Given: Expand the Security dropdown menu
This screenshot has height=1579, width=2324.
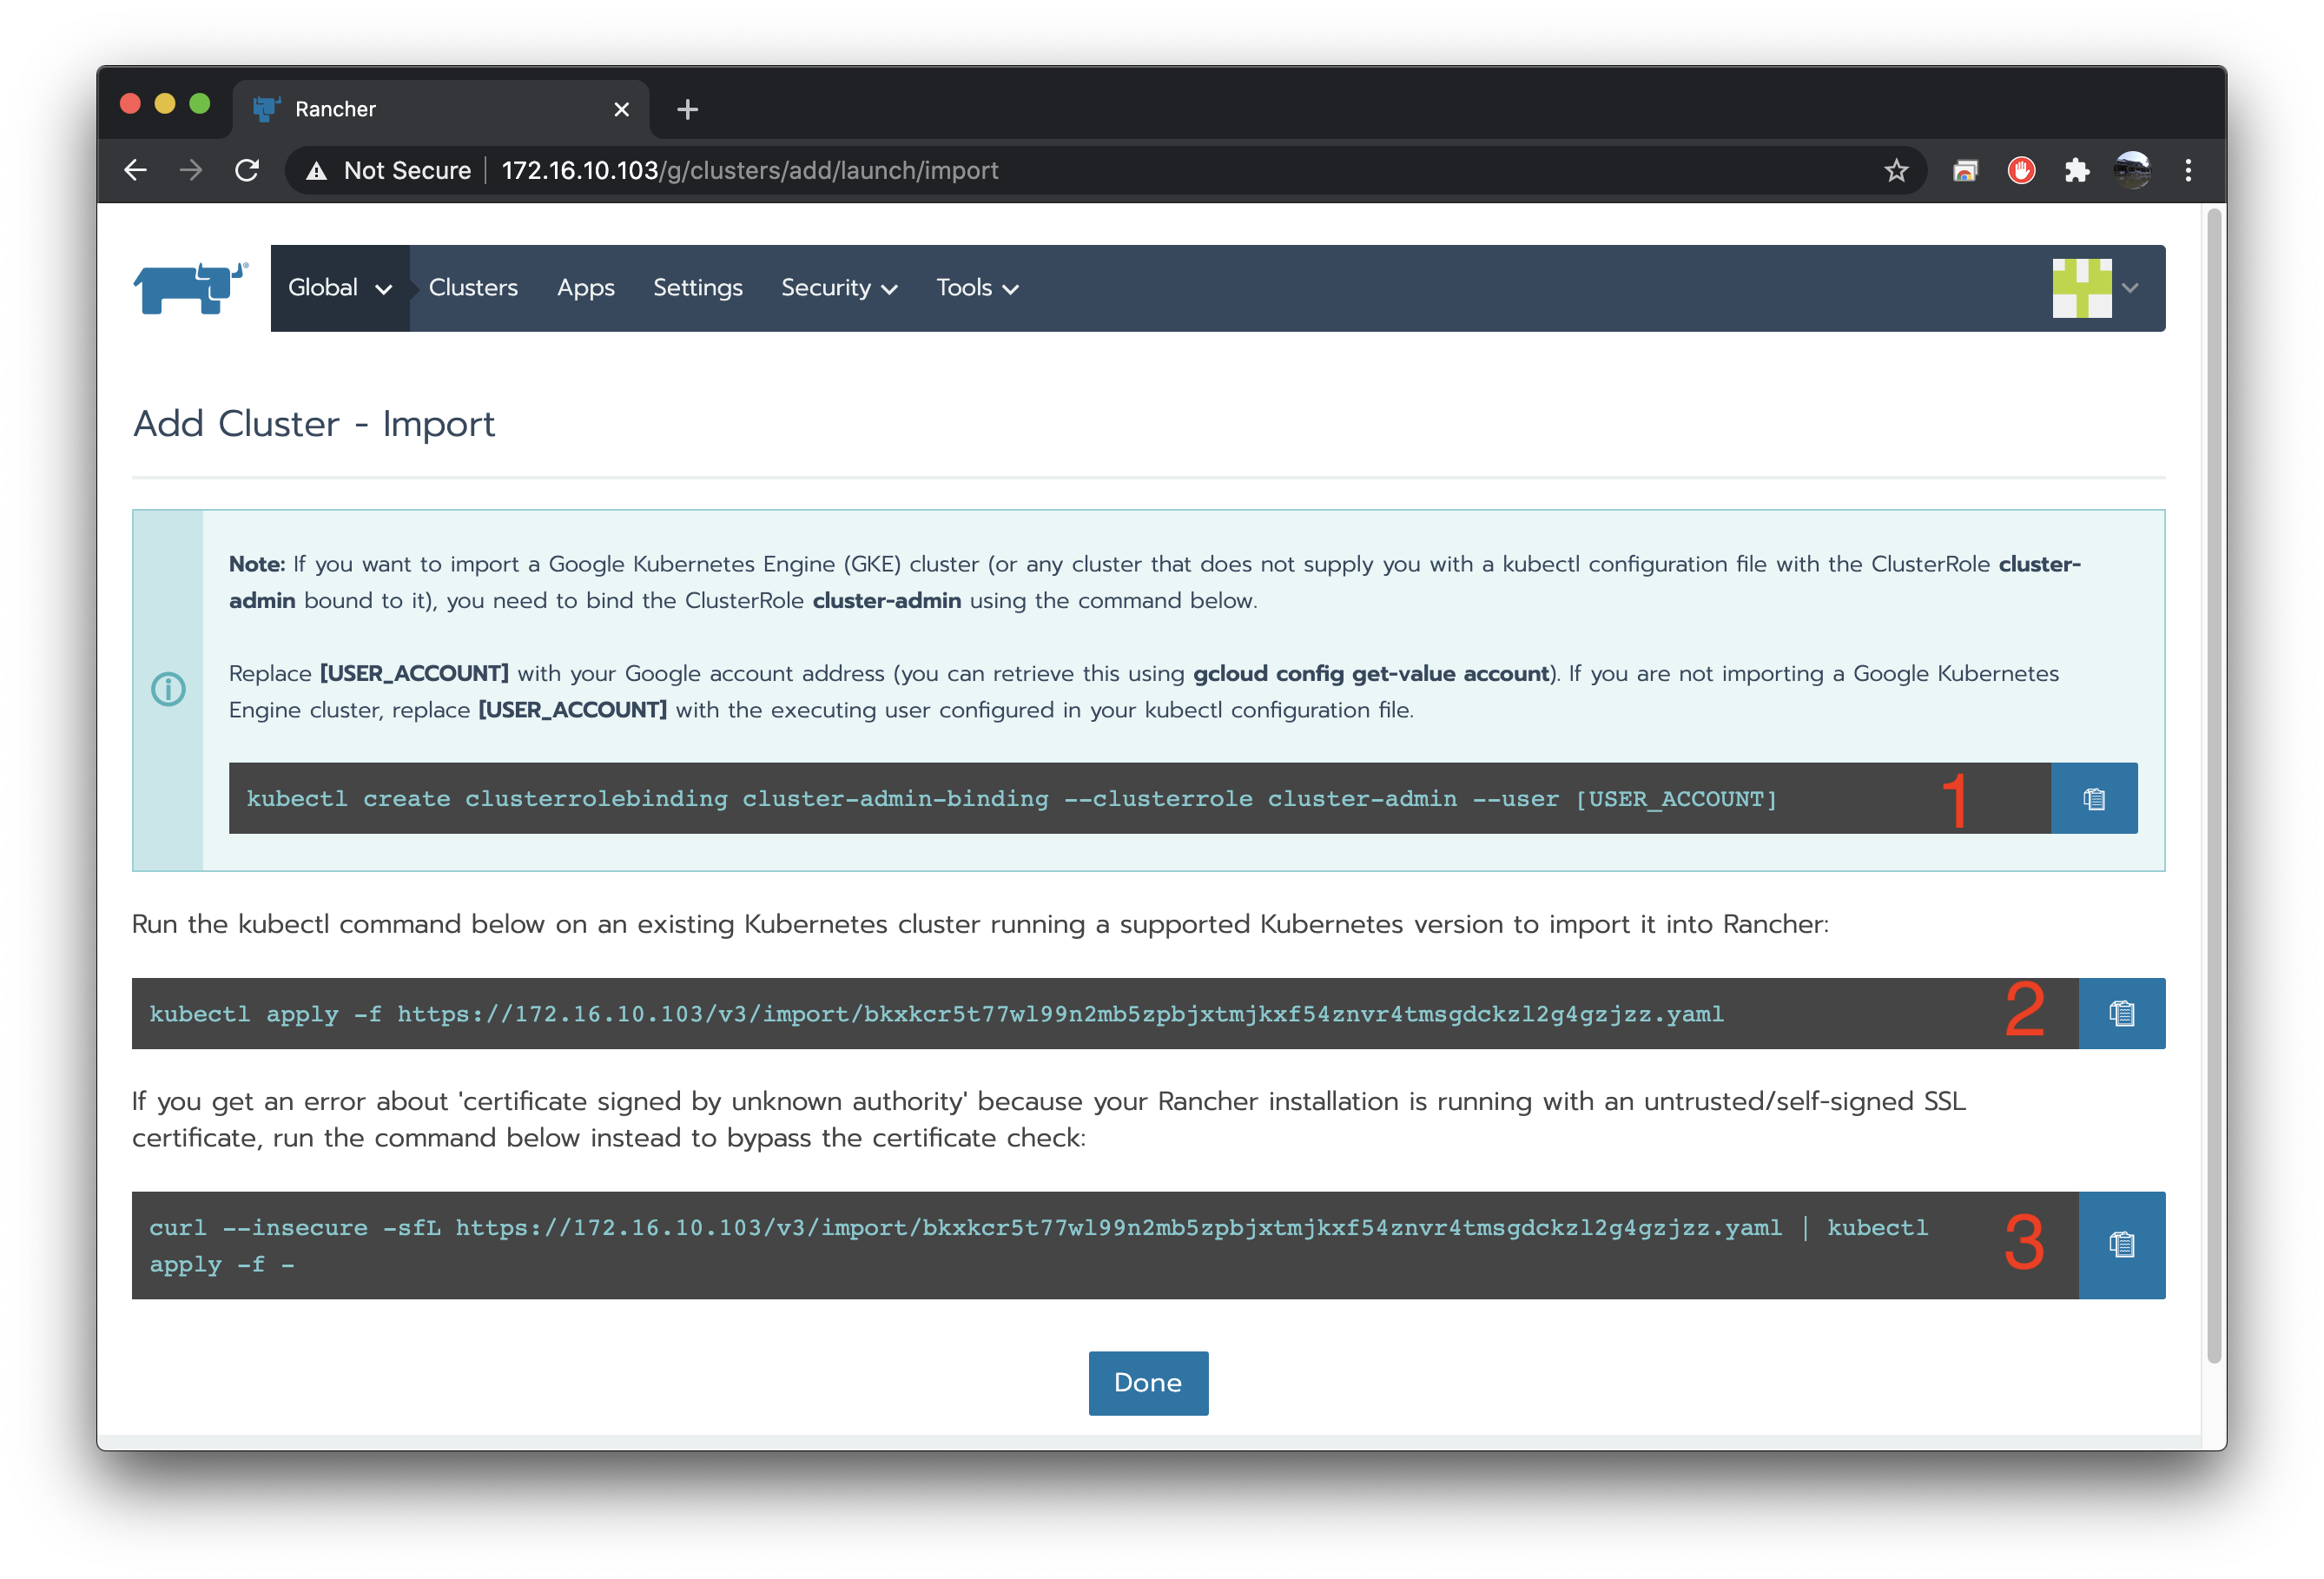Looking at the screenshot, I should point(839,287).
